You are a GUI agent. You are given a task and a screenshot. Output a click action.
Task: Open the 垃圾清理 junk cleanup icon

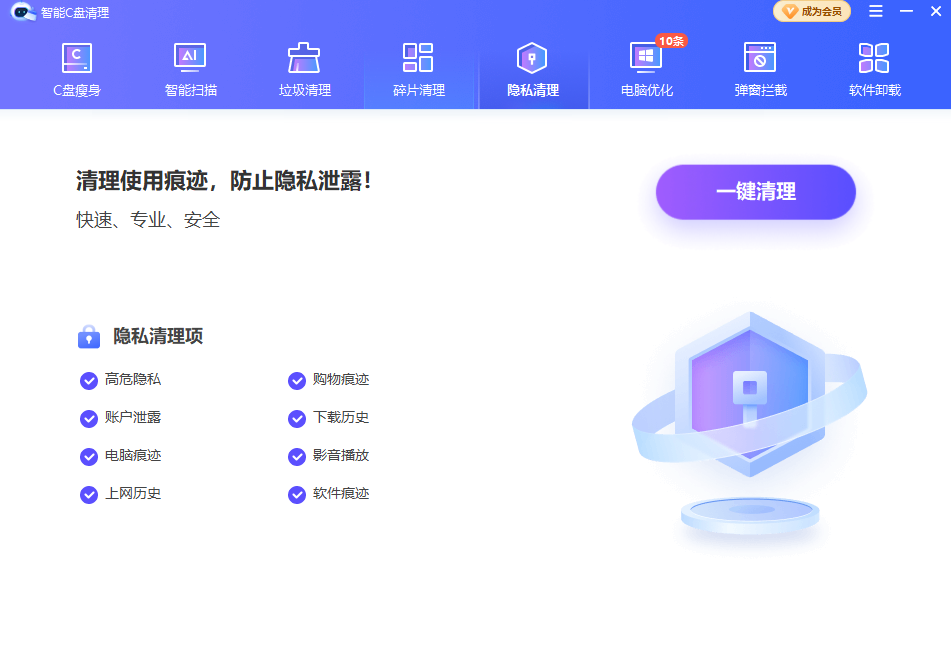pyautogui.click(x=304, y=58)
